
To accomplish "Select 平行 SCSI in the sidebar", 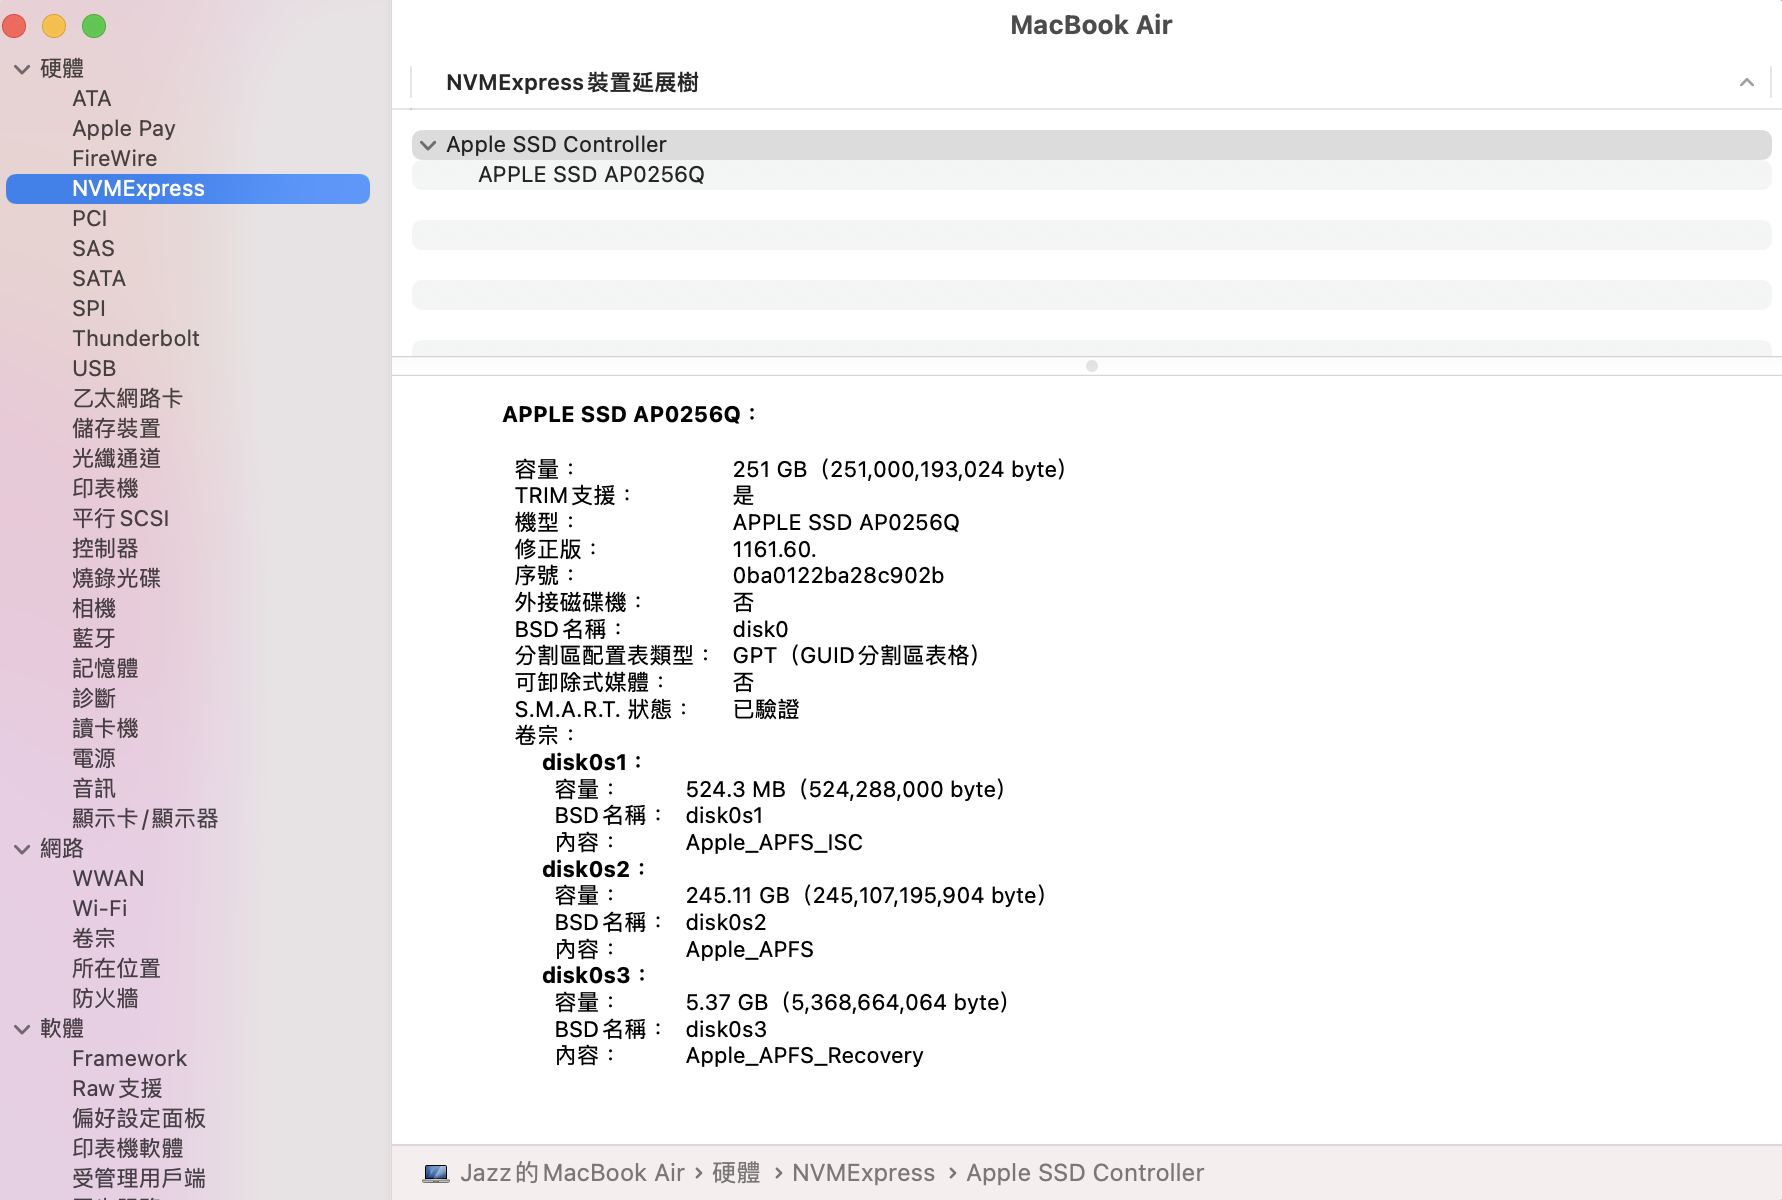I will coord(121,519).
